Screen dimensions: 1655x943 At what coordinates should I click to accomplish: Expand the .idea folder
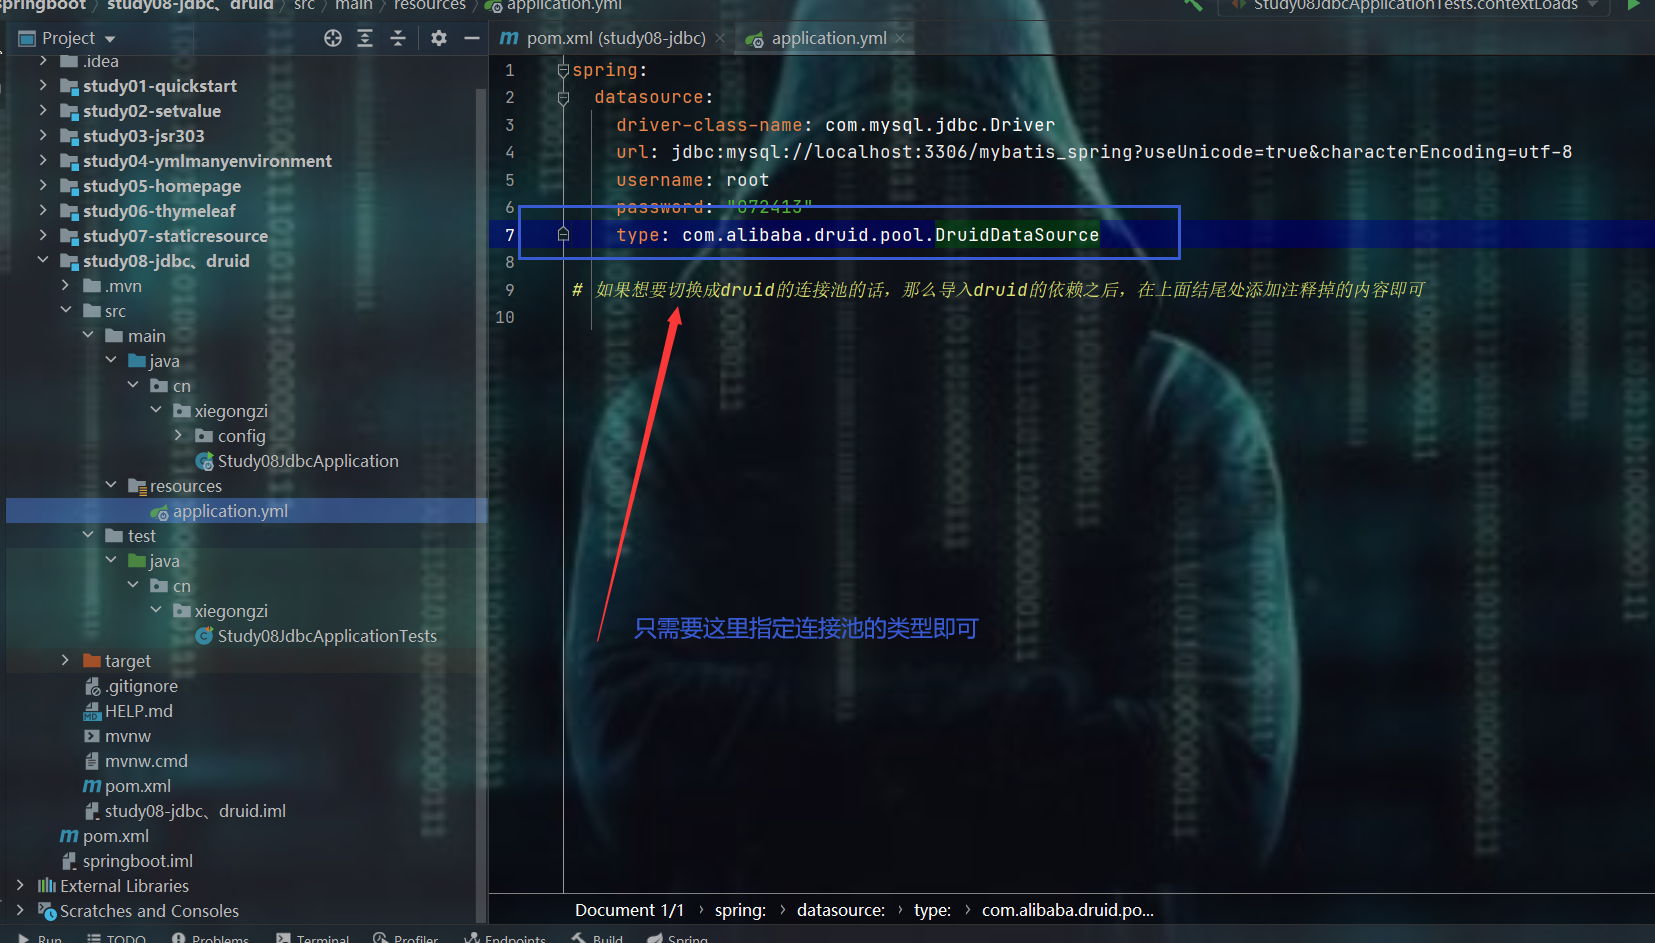tap(43, 61)
